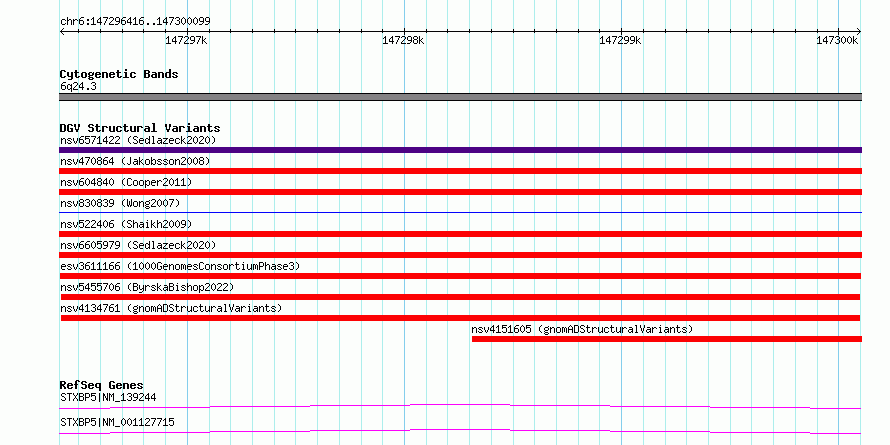Click the 147300k ruler tick label
This screenshot has height=445, width=890.
pyautogui.click(x=837, y=41)
